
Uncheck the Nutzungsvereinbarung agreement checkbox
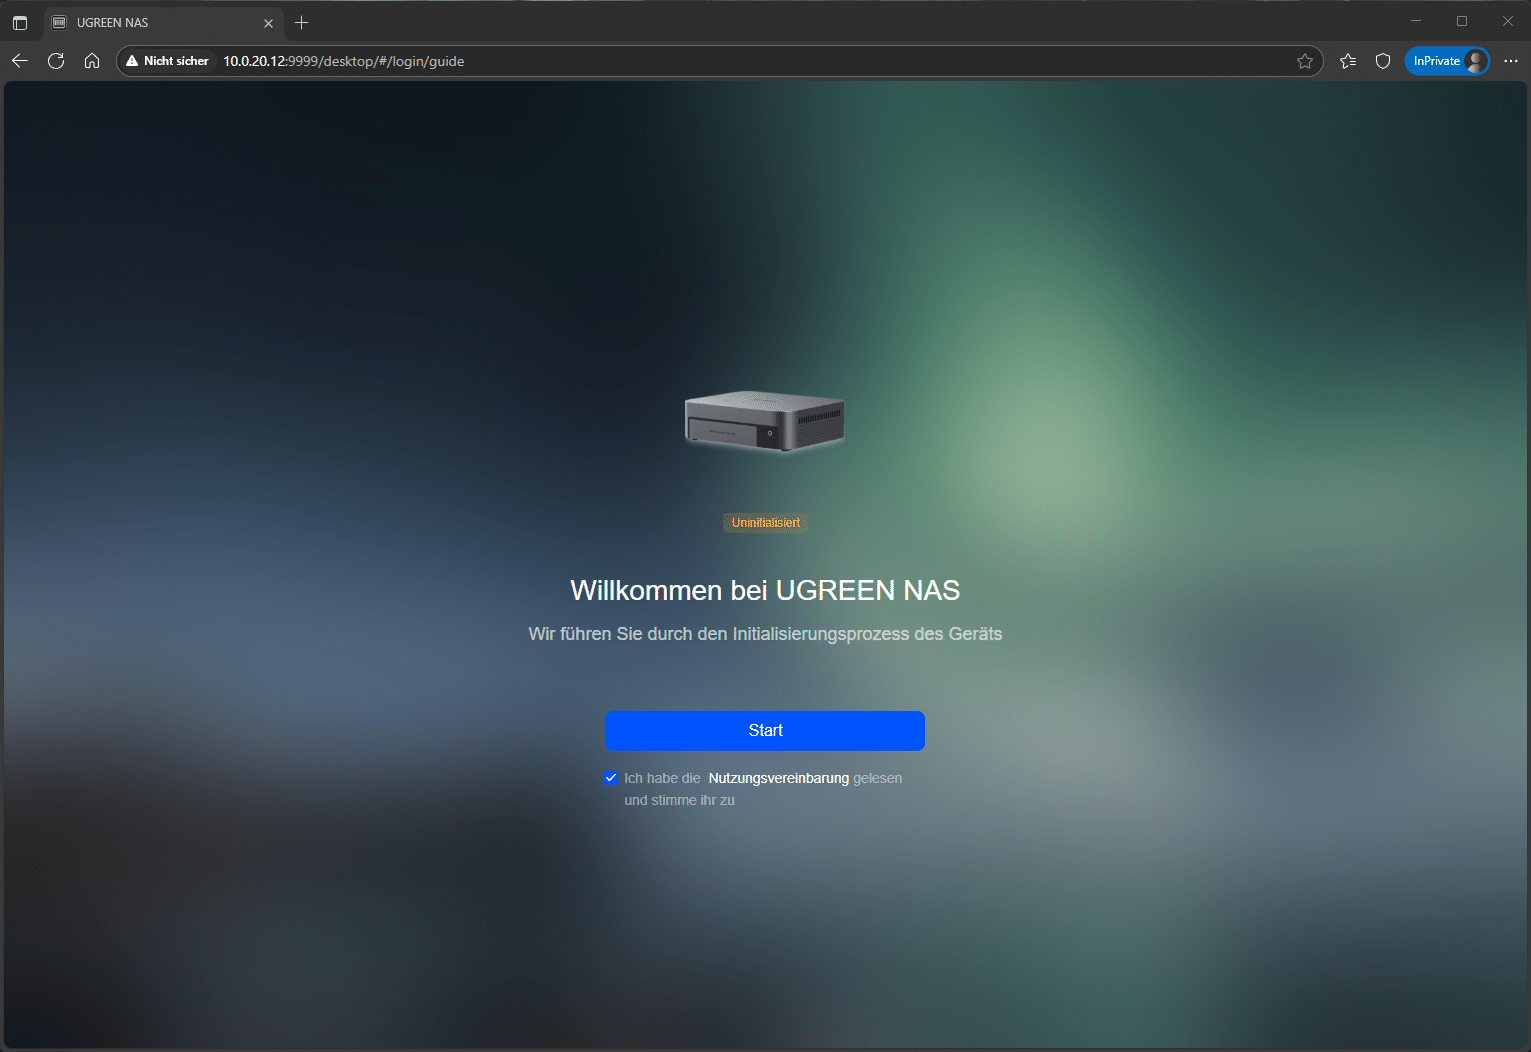coord(611,778)
